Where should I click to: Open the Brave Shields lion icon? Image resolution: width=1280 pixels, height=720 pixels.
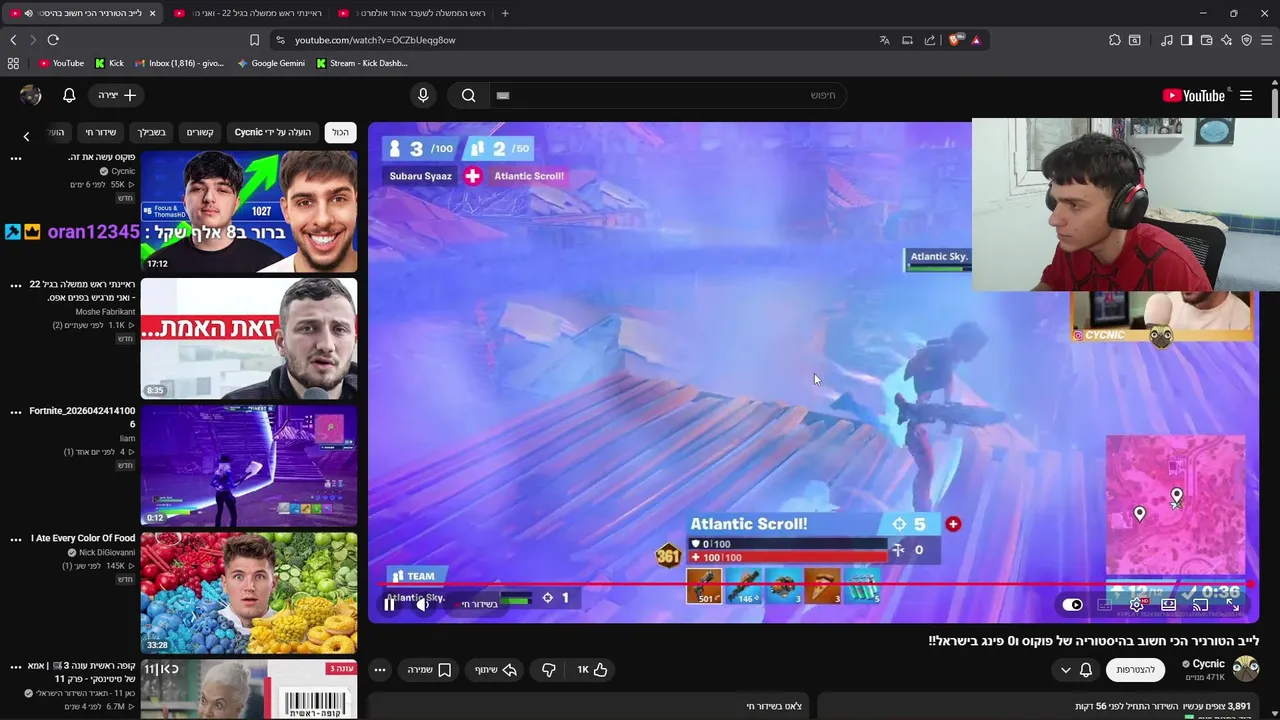click(x=954, y=40)
